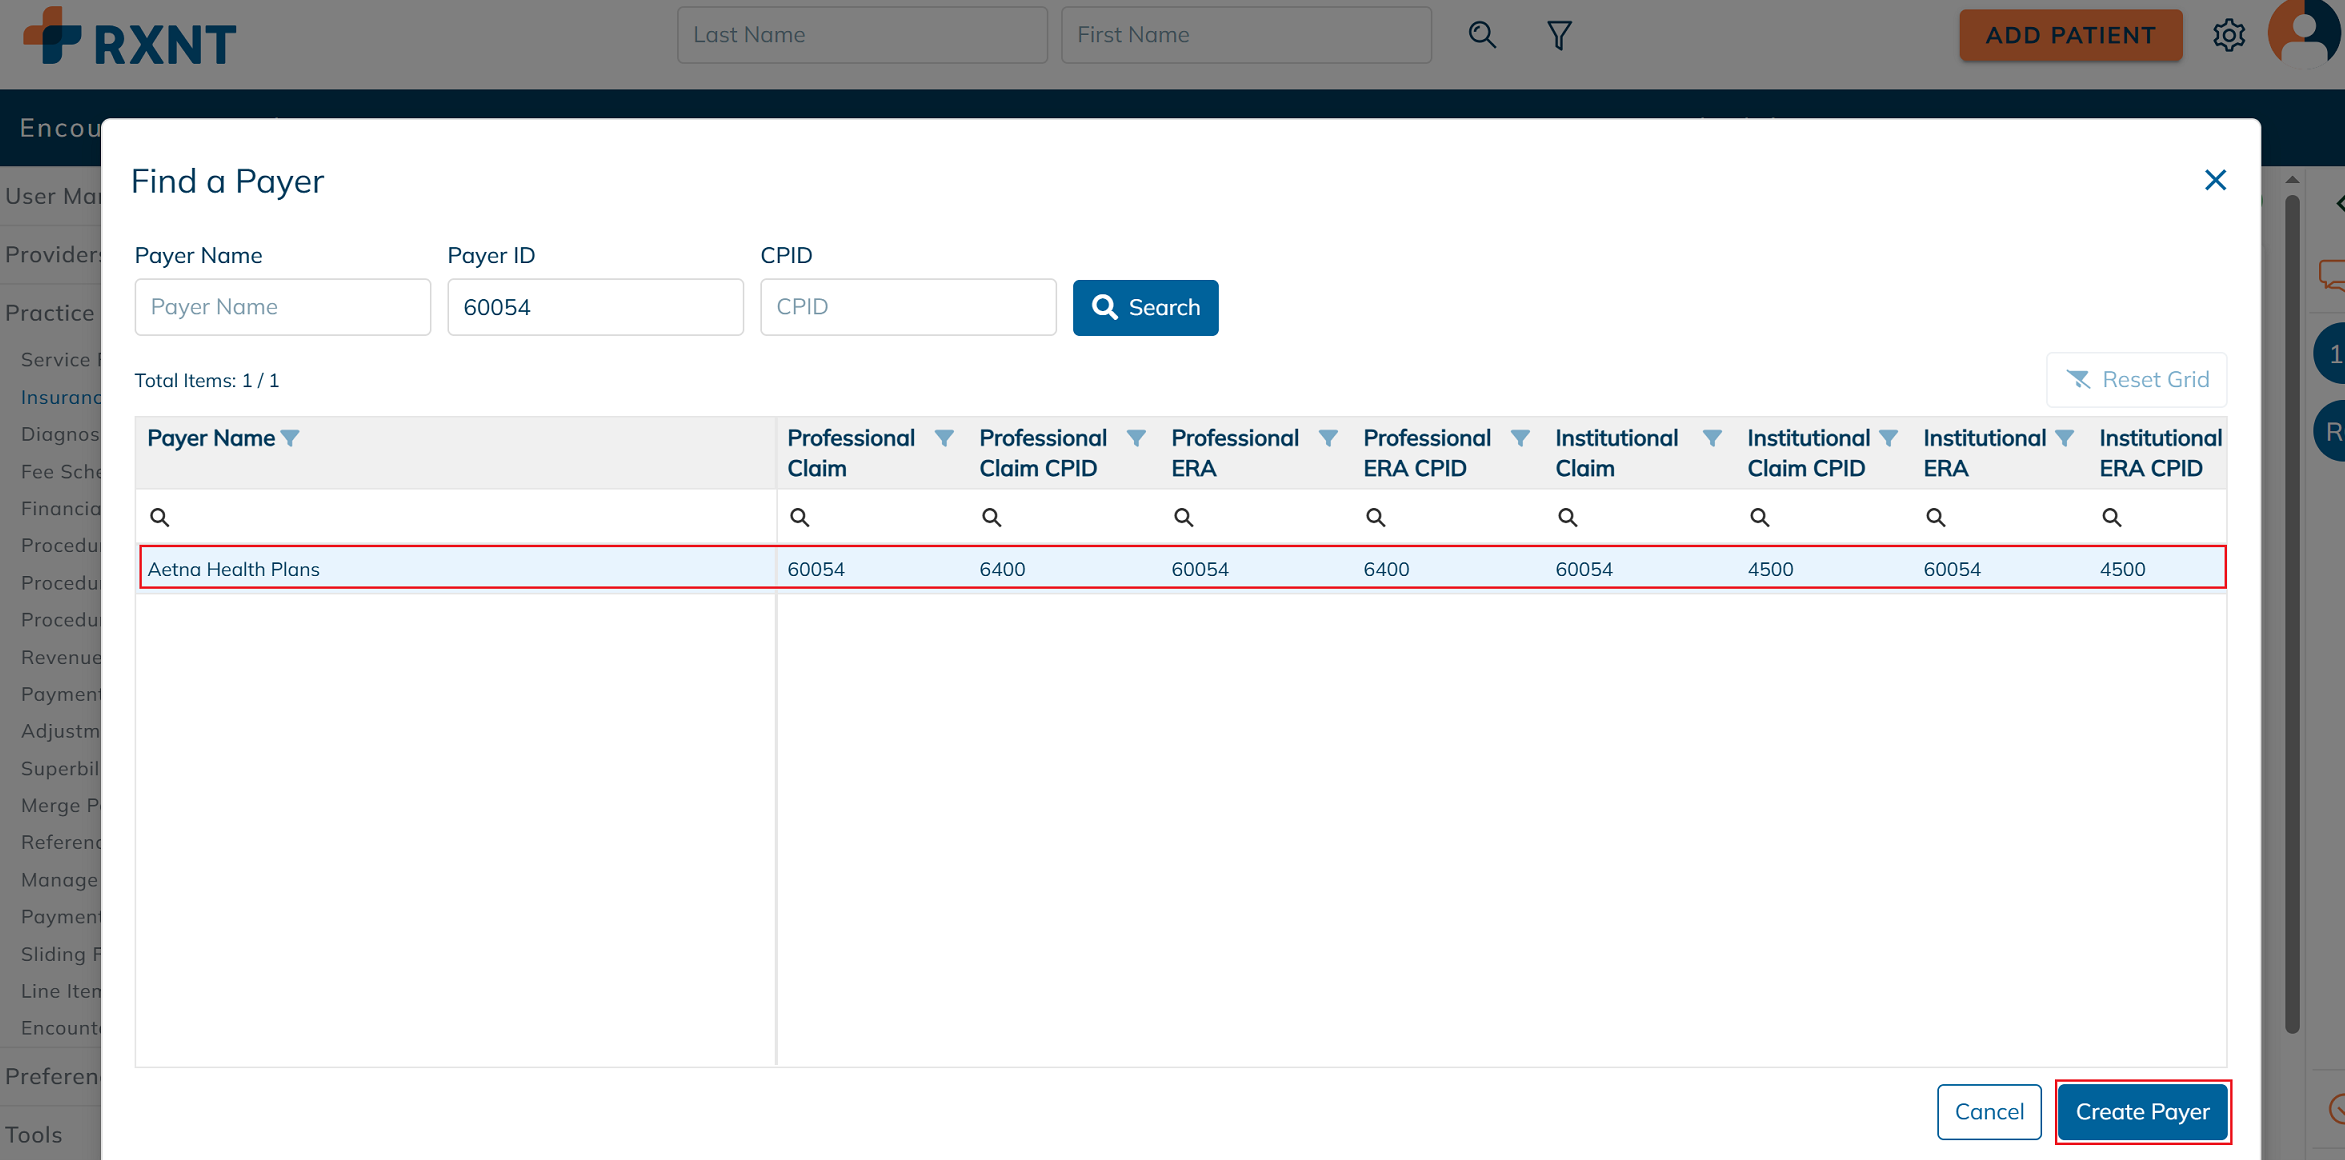The width and height of the screenshot is (2345, 1160).
Task: Click the header patient search magnifier icon
Action: [1481, 36]
